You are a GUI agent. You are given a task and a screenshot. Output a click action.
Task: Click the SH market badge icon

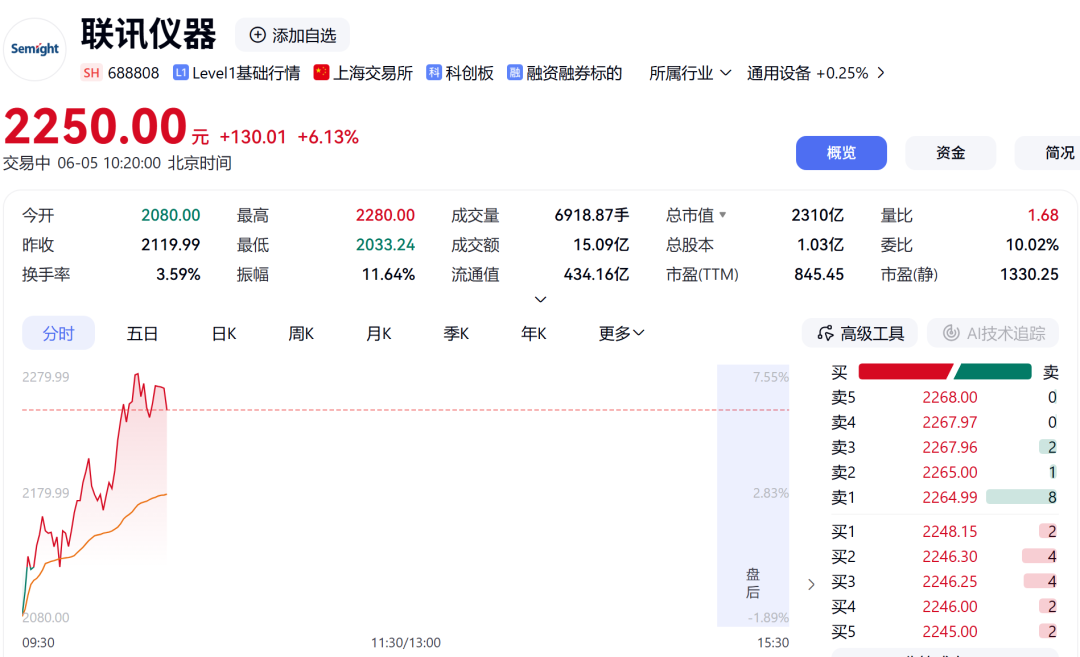[91, 73]
